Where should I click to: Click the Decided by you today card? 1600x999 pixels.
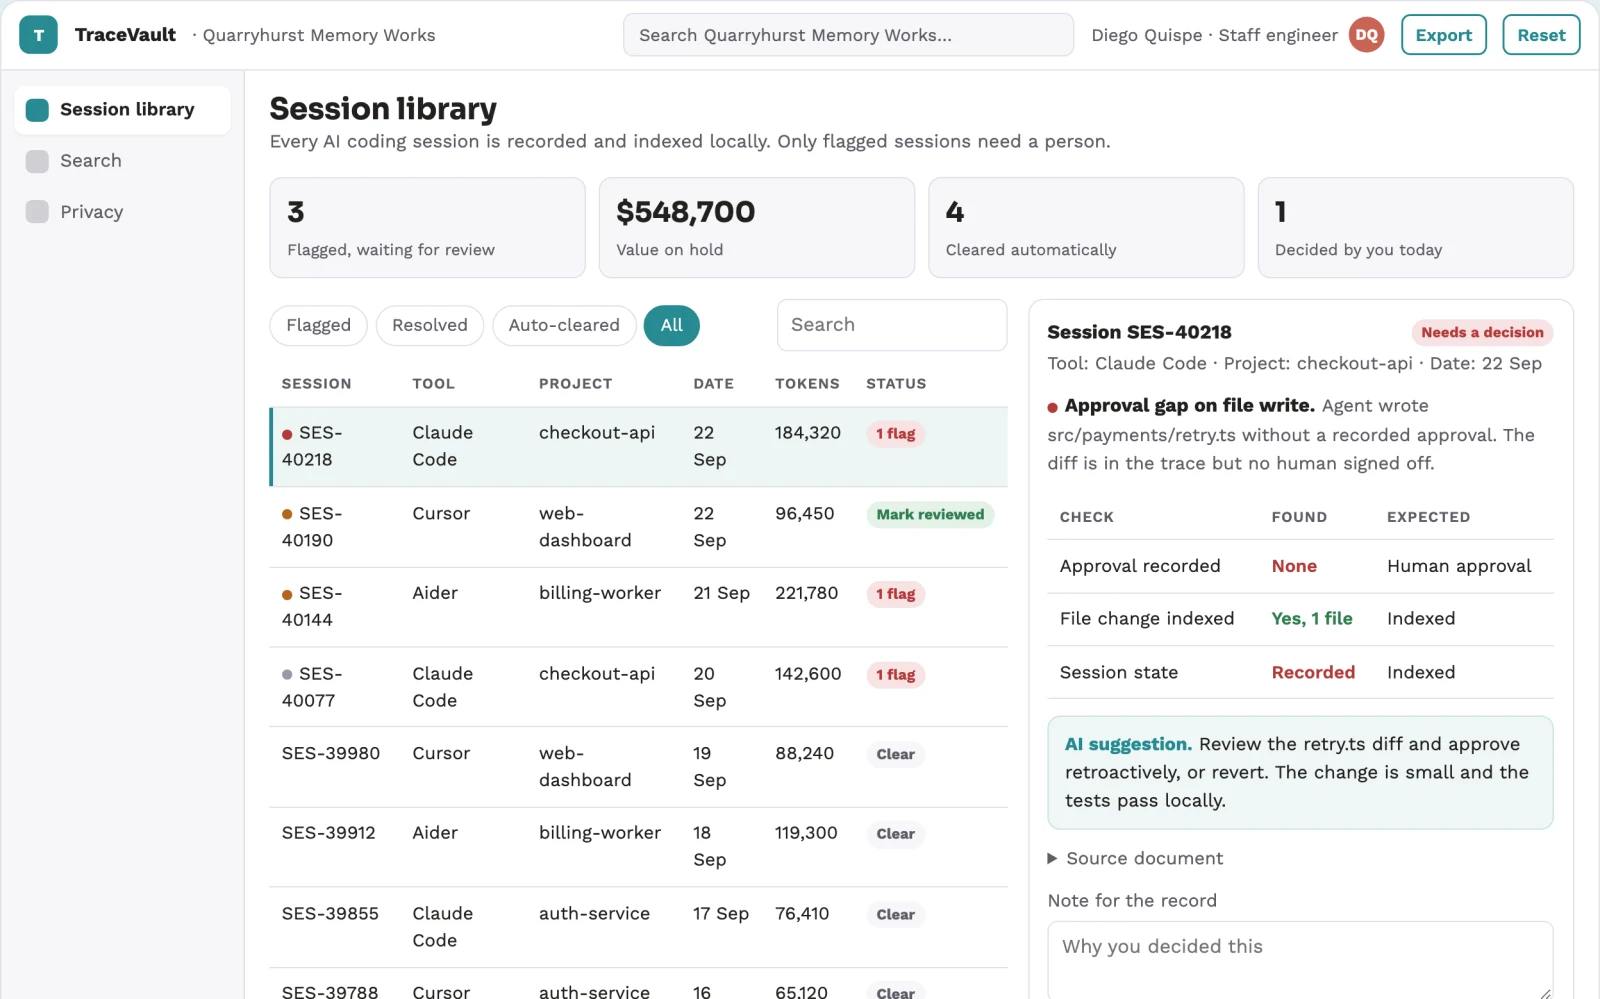click(1415, 228)
